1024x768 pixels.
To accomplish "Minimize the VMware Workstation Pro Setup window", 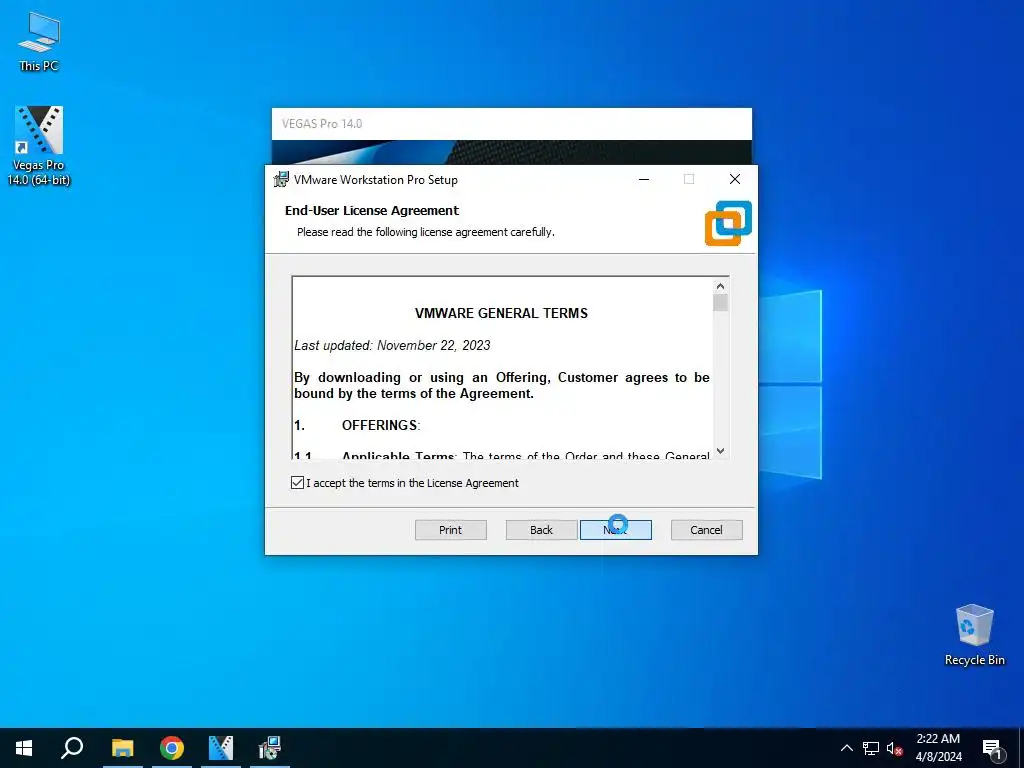I will [644, 179].
